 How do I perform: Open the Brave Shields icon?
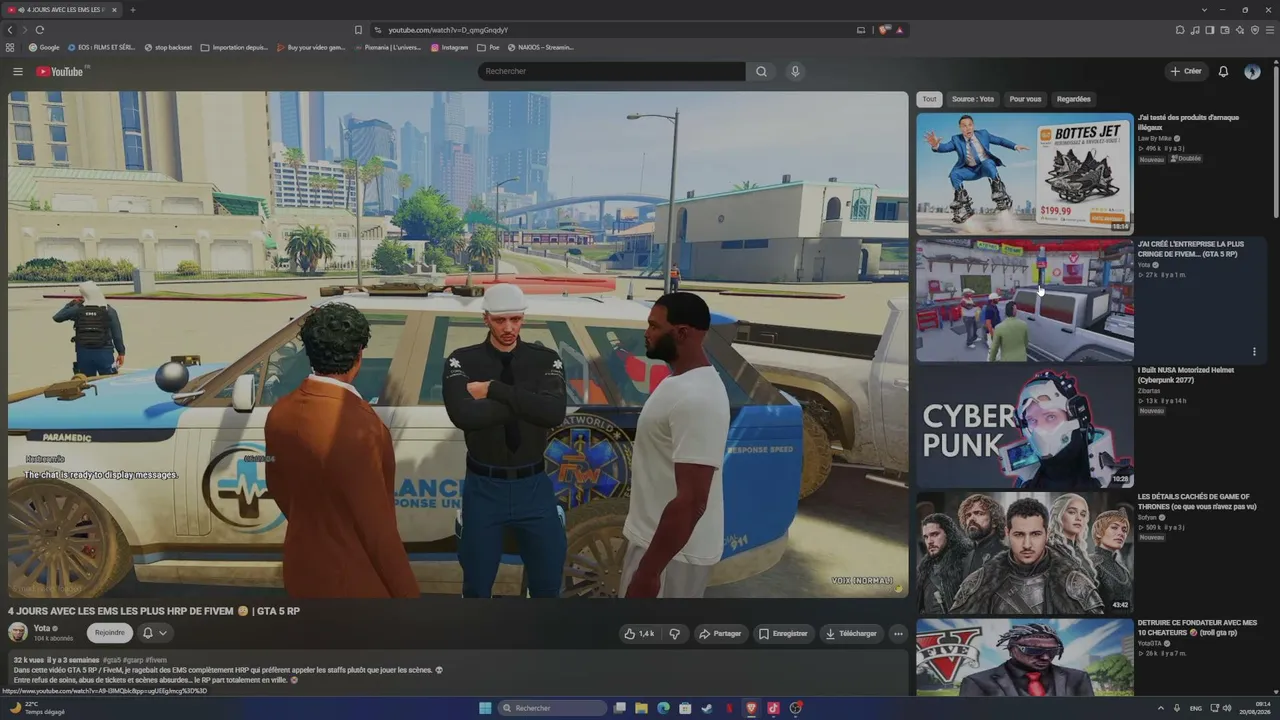(884, 30)
